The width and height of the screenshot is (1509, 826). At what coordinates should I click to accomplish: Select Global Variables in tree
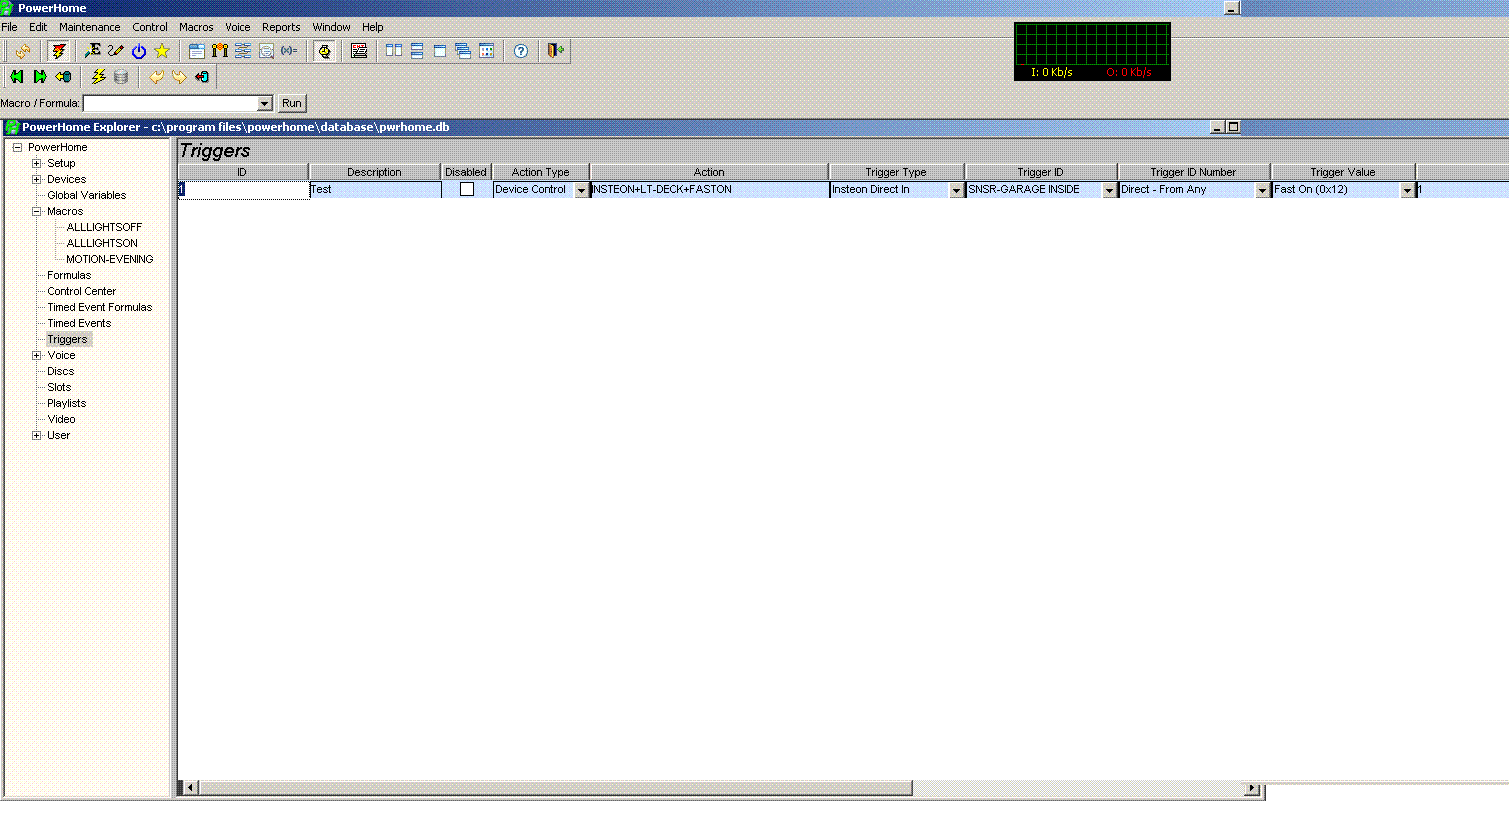(87, 195)
